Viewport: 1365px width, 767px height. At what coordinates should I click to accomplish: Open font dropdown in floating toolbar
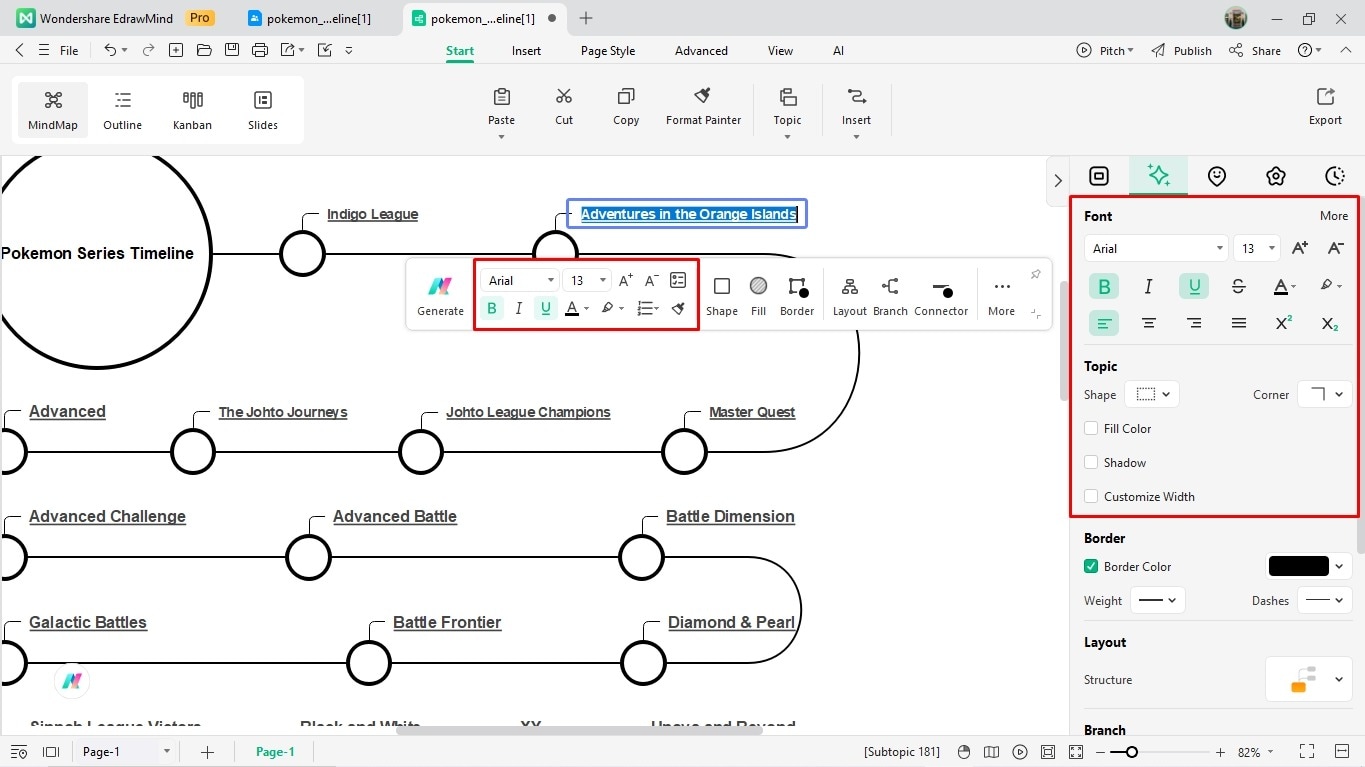click(x=519, y=280)
